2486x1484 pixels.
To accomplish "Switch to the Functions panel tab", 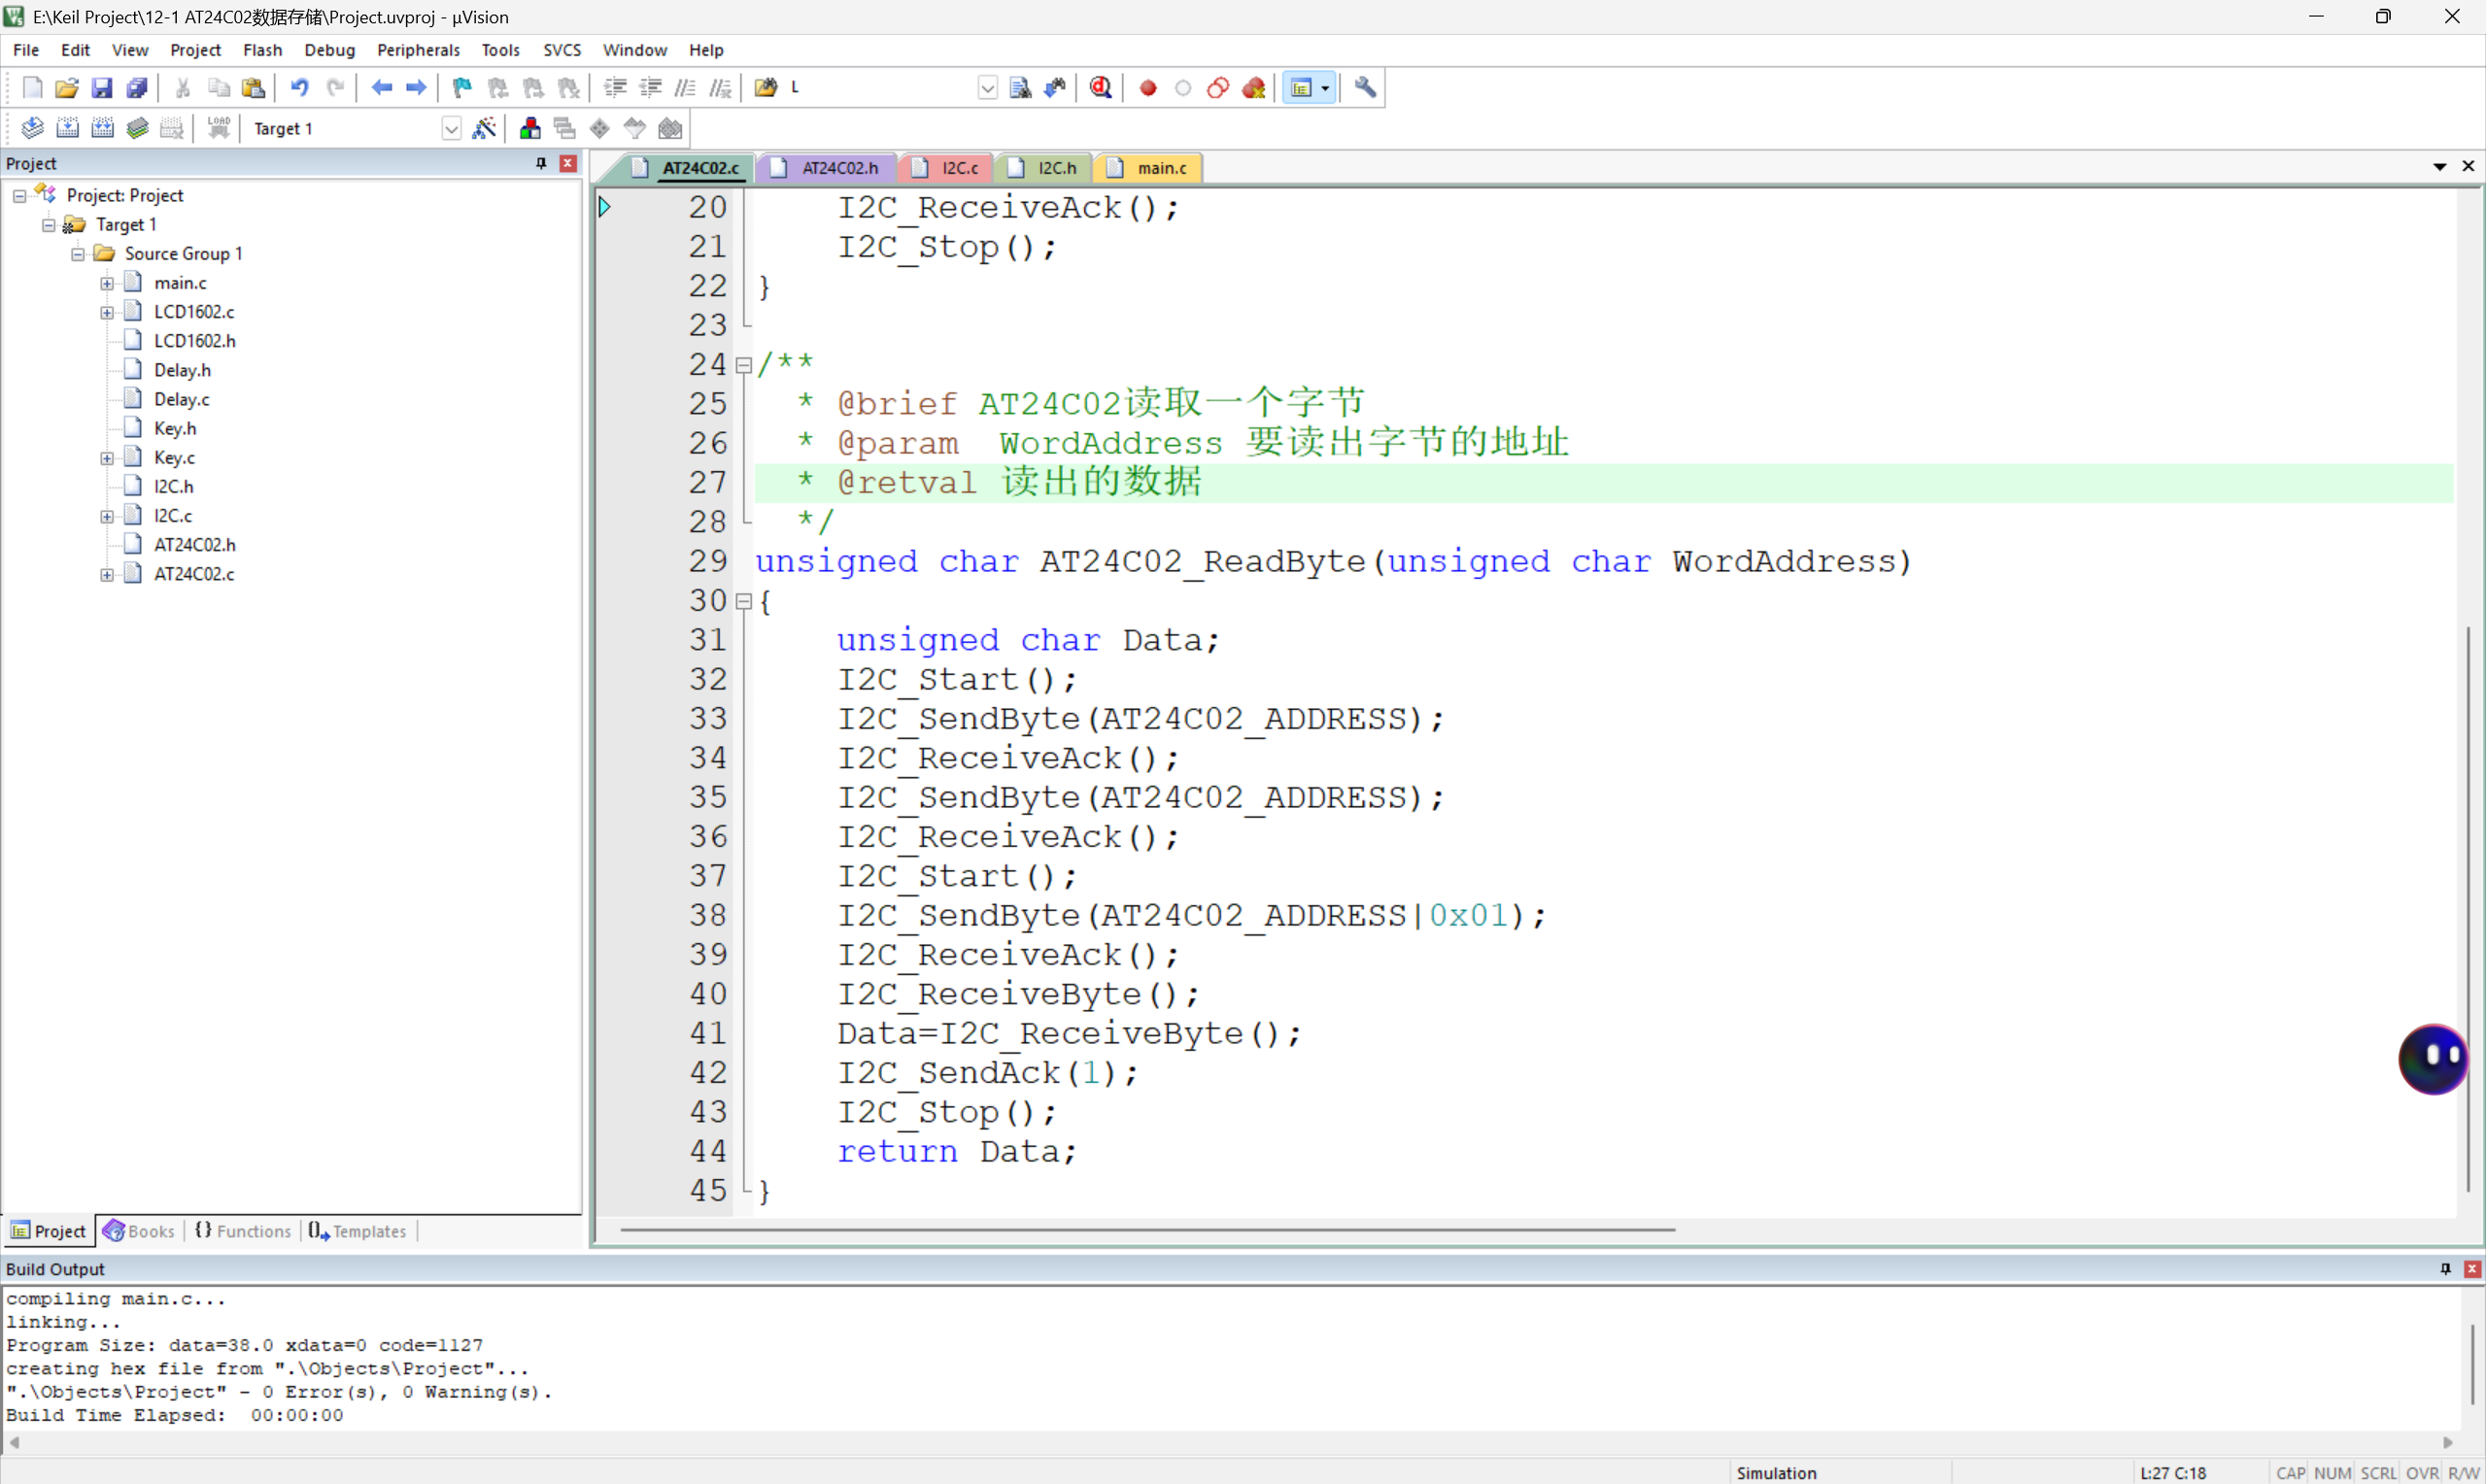I will click(x=243, y=1231).
